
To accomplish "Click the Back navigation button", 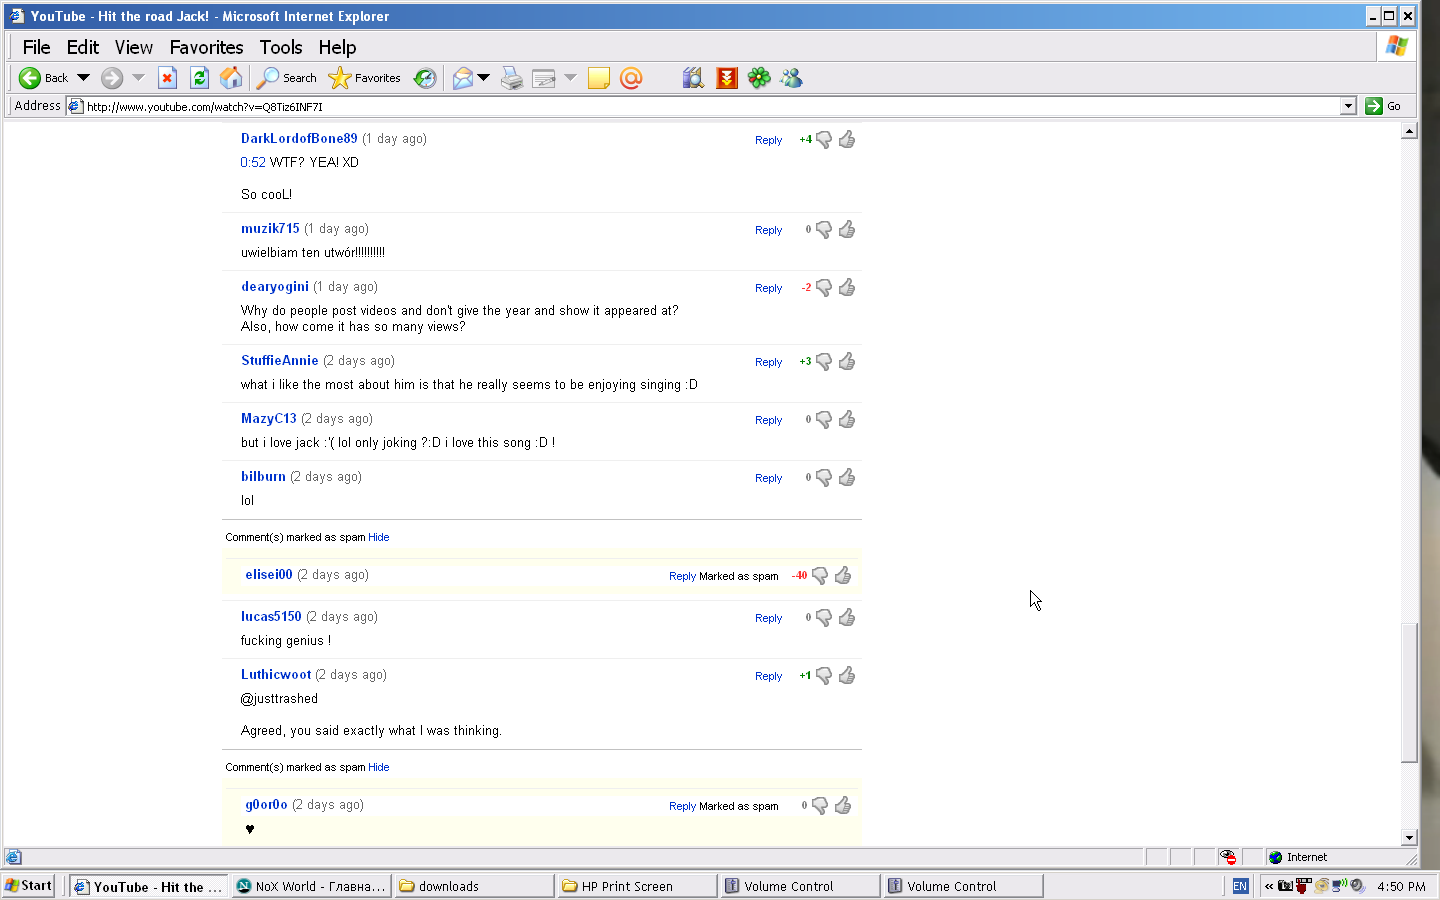I will [44, 78].
